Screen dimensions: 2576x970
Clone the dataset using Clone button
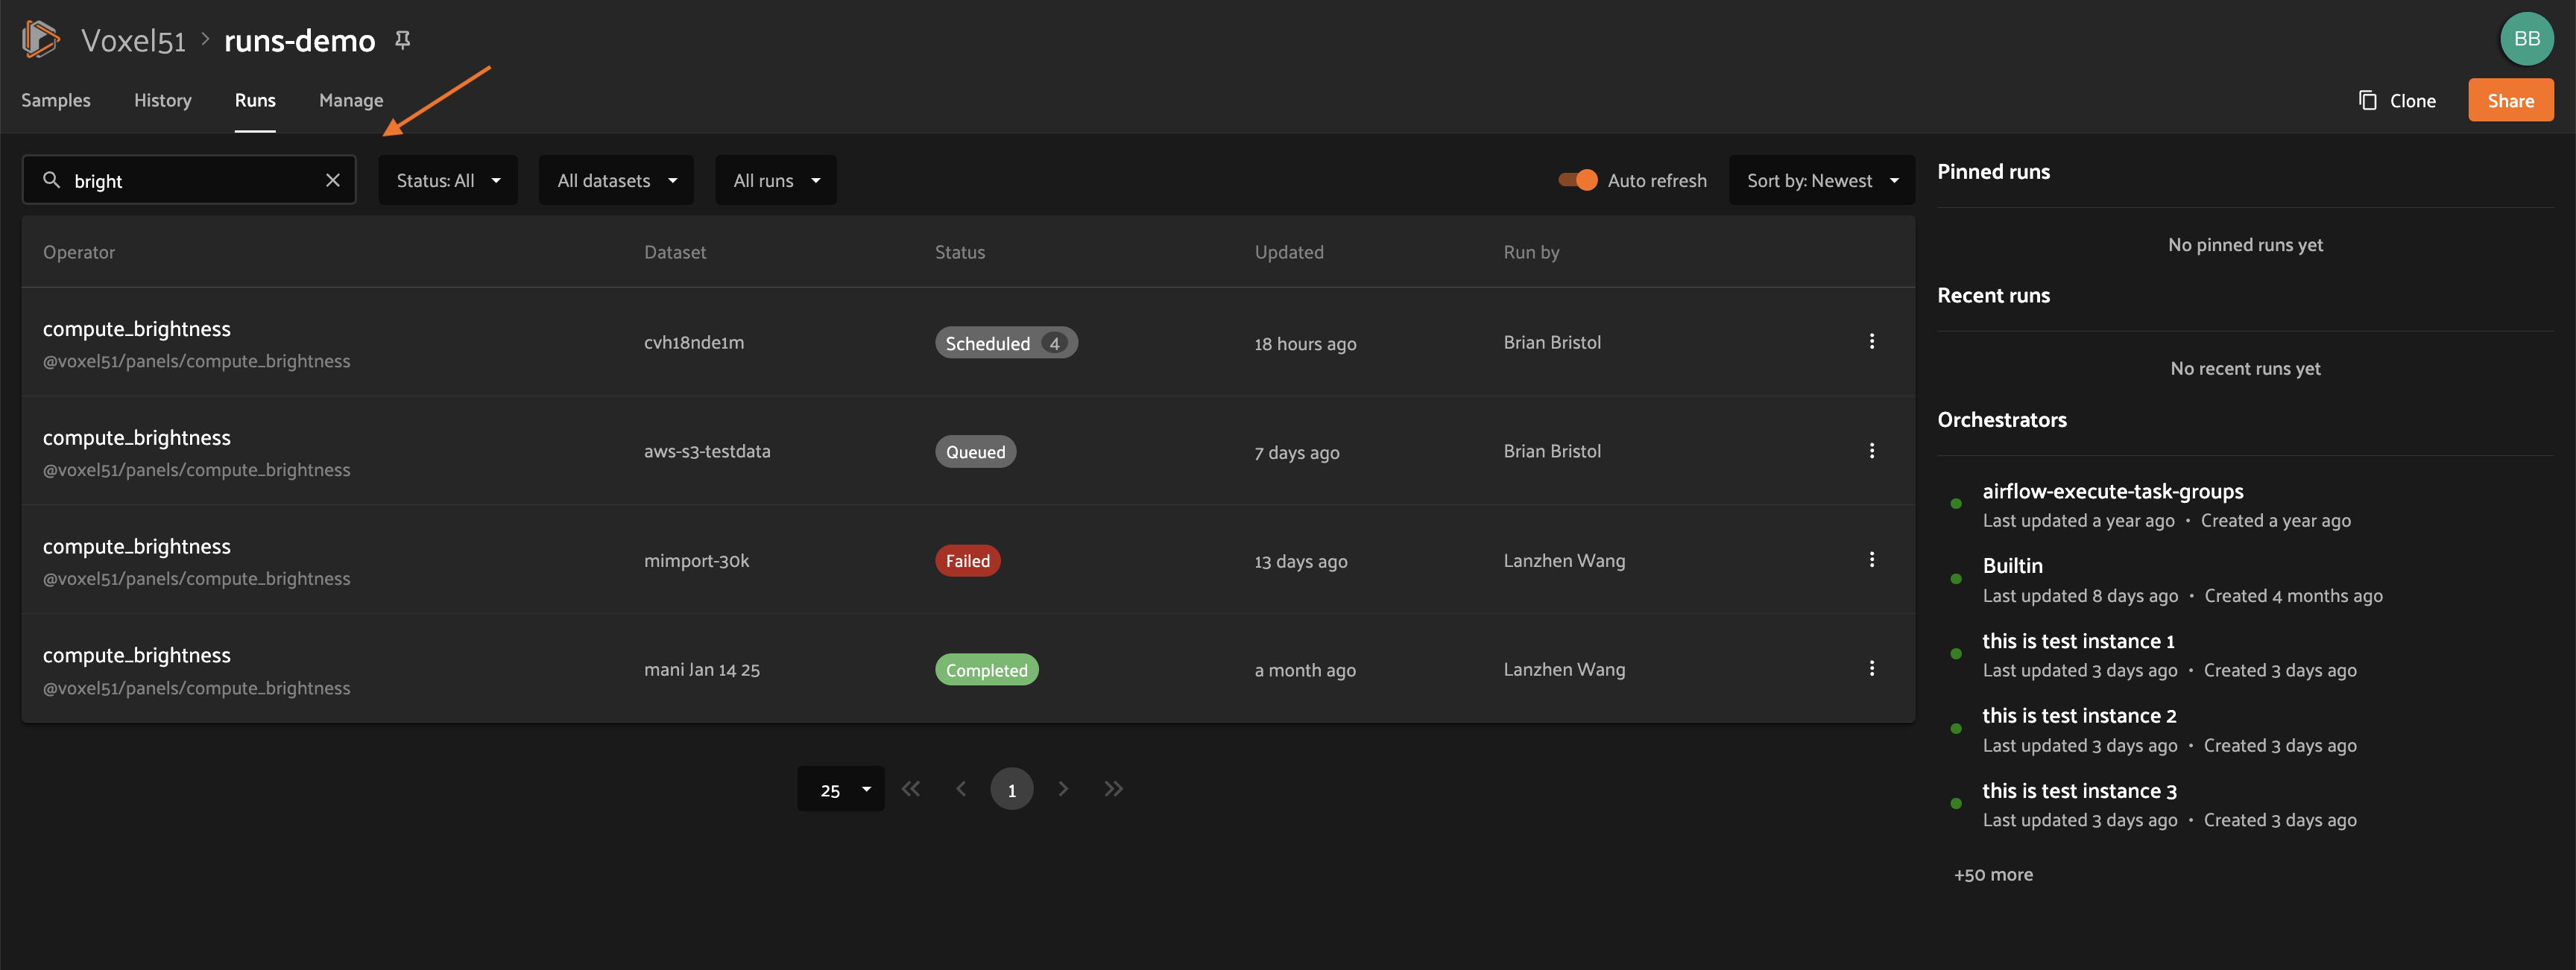pyautogui.click(x=2397, y=100)
